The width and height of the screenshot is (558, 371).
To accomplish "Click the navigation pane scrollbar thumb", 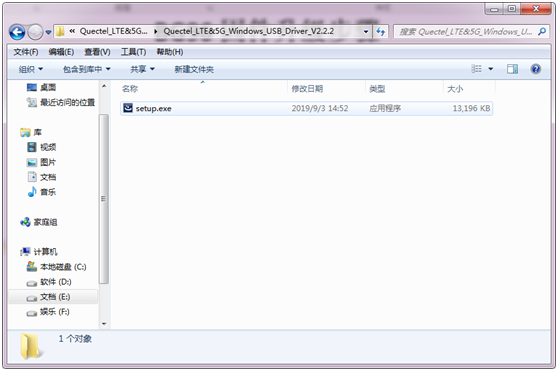I will coord(104,199).
